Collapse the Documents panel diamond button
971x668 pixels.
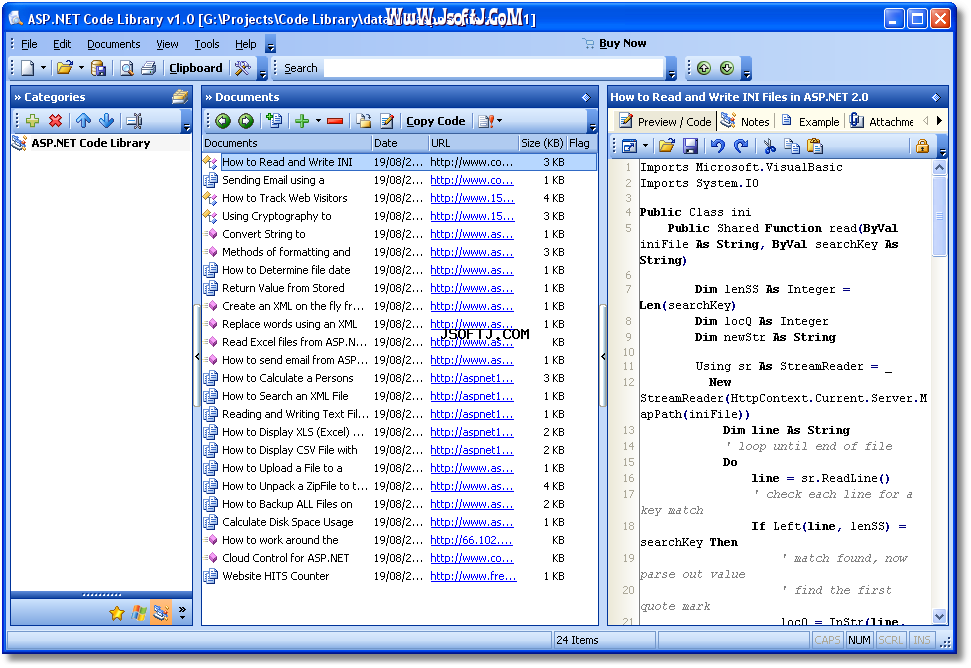click(x=586, y=97)
